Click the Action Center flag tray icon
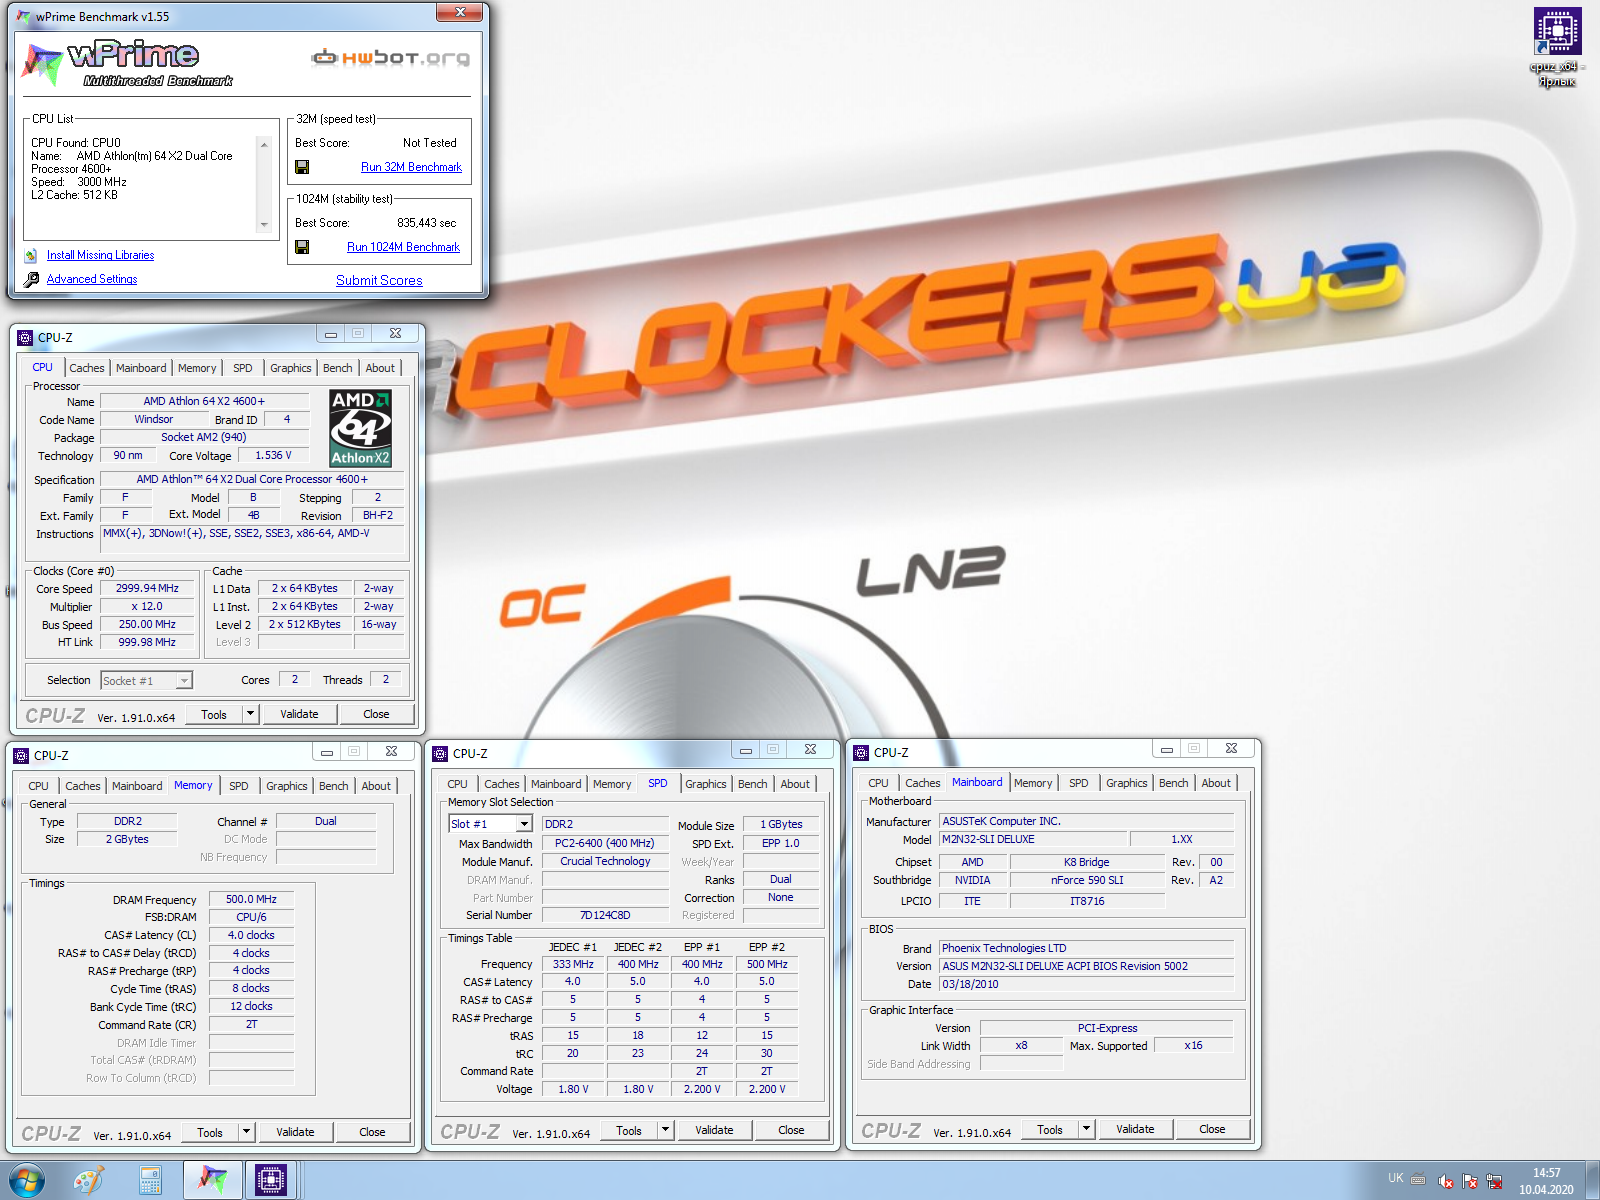 (x=1470, y=1181)
